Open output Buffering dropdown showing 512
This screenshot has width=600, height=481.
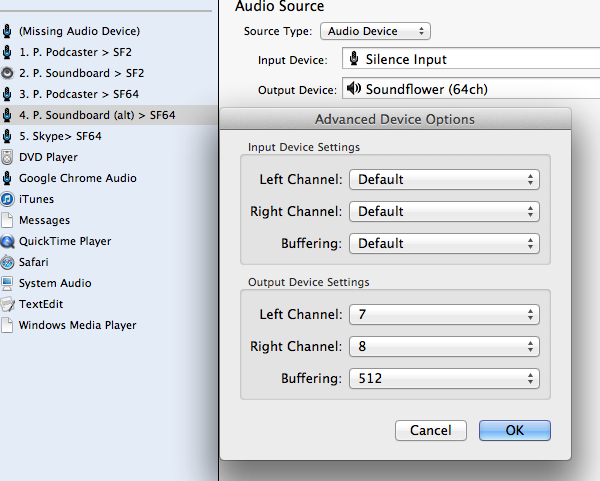444,378
